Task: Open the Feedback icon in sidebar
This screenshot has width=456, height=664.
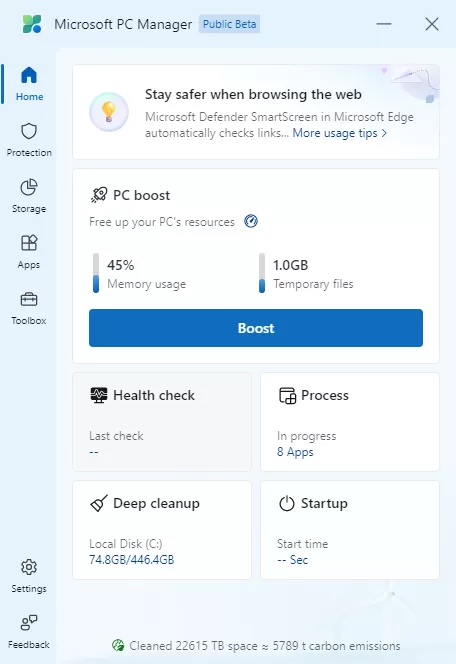Action: pos(29,623)
